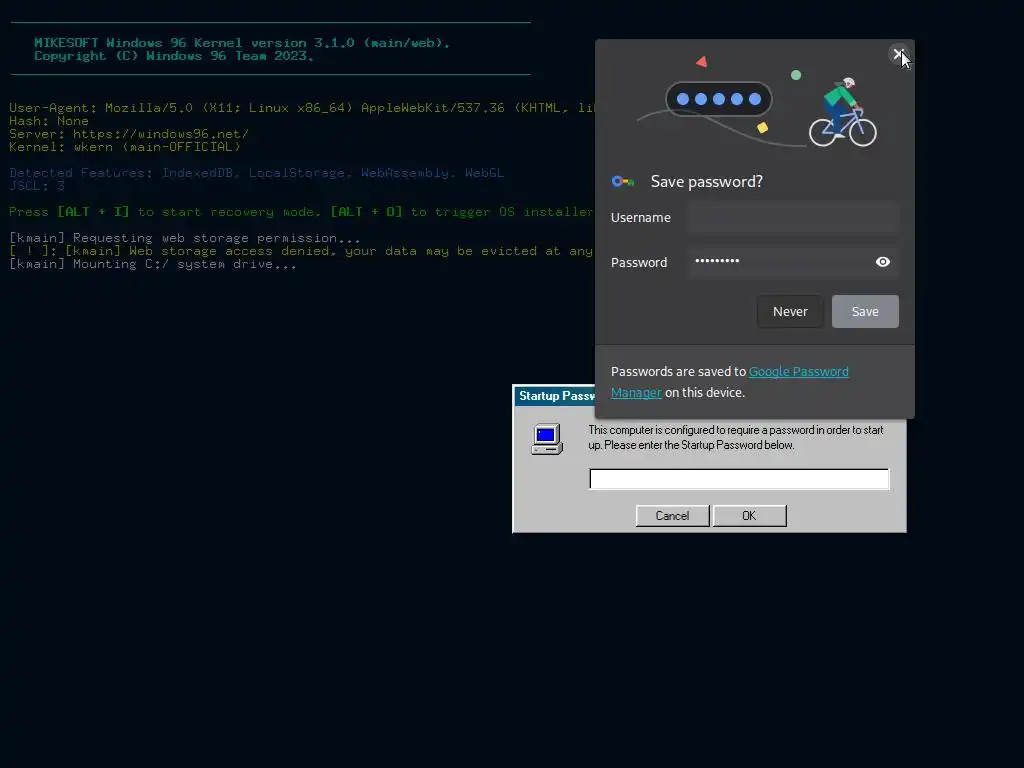
Task: Click the '[ALT + I]' recovery mode hint
Action: pyautogui.click(x=93, y=212)
